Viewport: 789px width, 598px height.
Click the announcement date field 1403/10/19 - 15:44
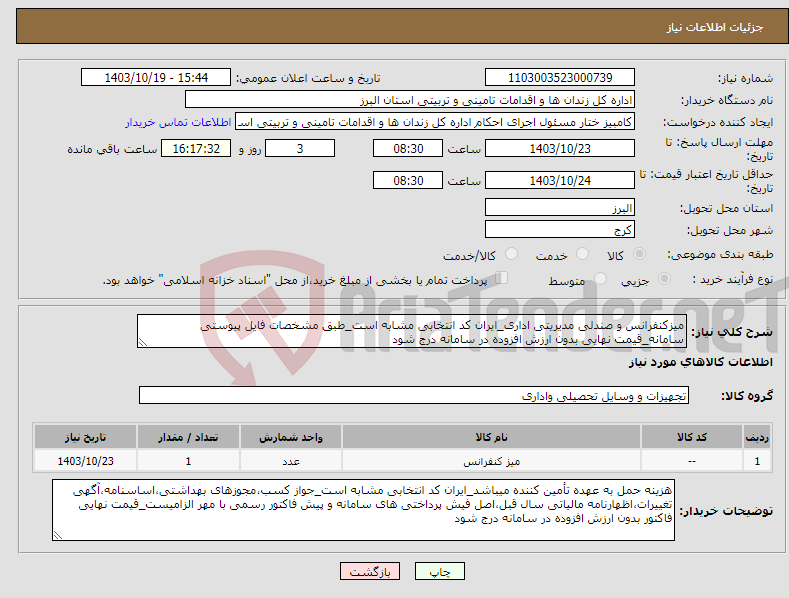(x=156, y=78)
